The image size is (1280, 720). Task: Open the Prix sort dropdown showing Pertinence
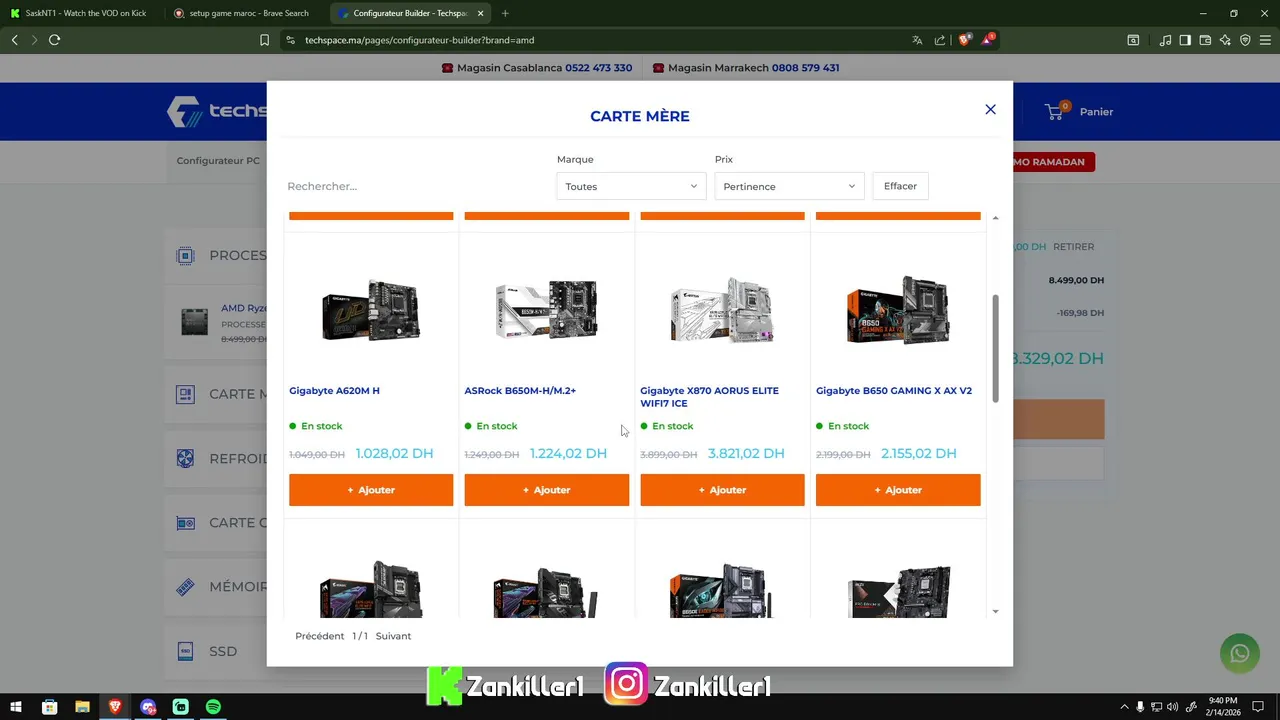click(x=789, y=186)
